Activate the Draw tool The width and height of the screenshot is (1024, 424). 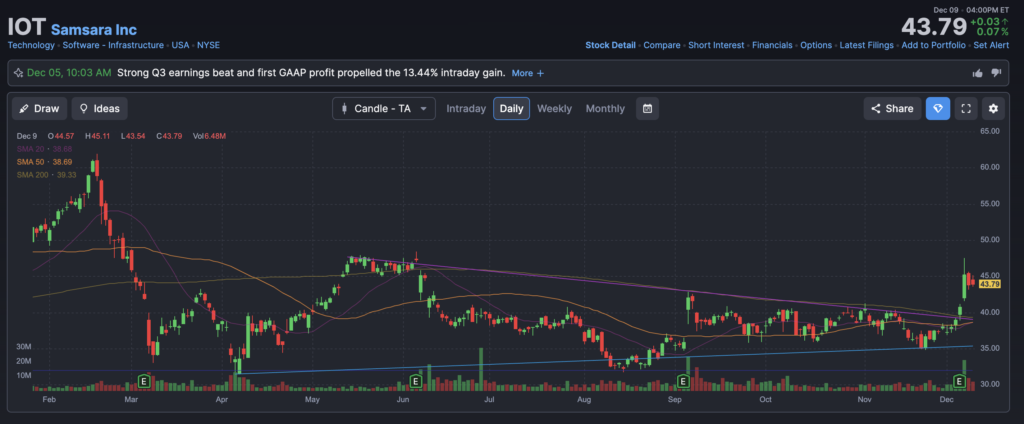pos(37,108)
